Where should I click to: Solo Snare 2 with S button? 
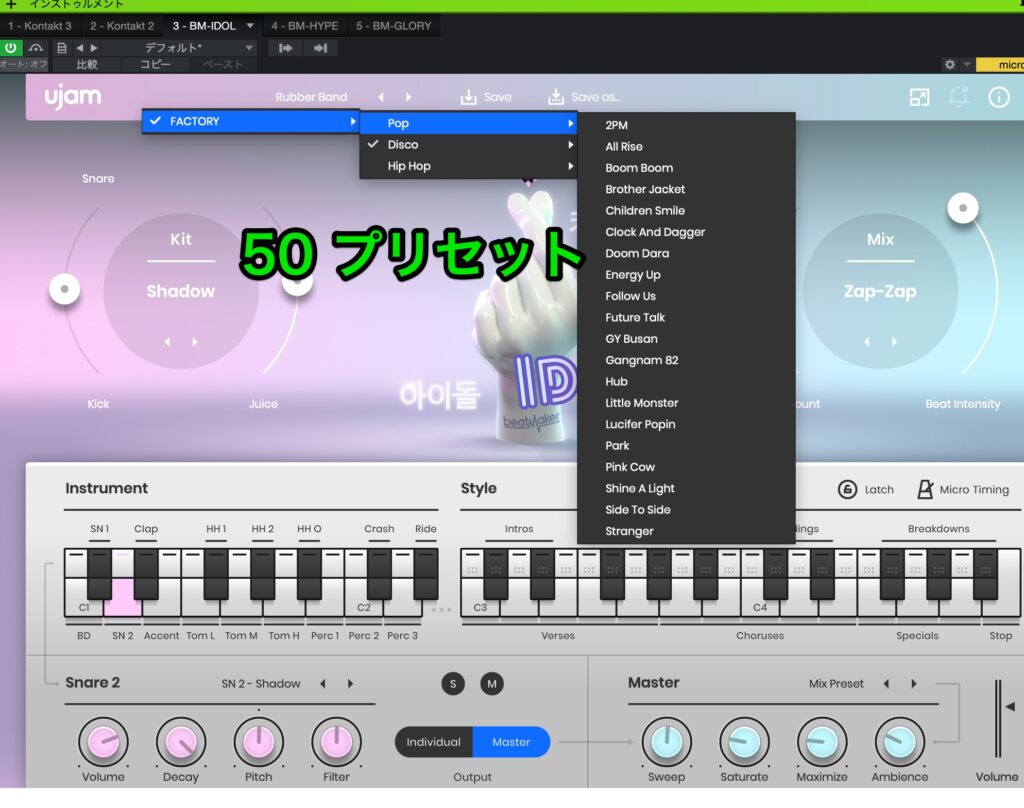[453, 684]
